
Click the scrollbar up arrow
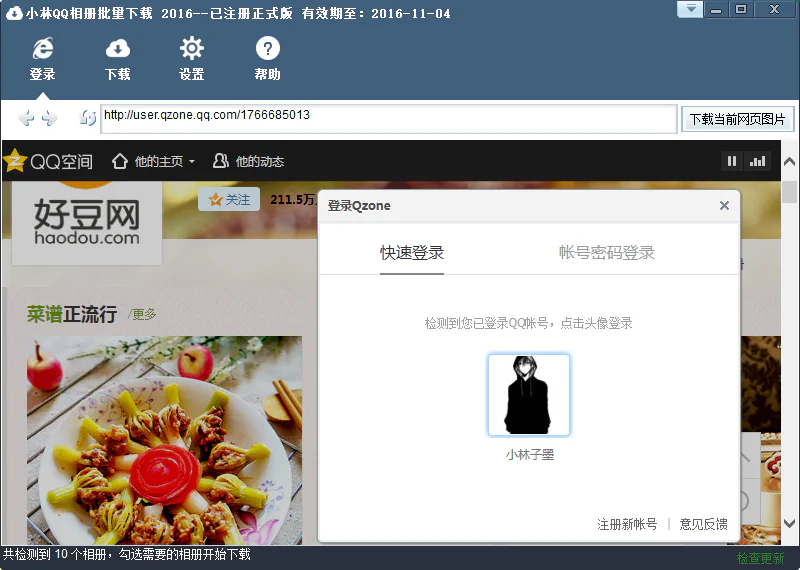click(789, 162)
